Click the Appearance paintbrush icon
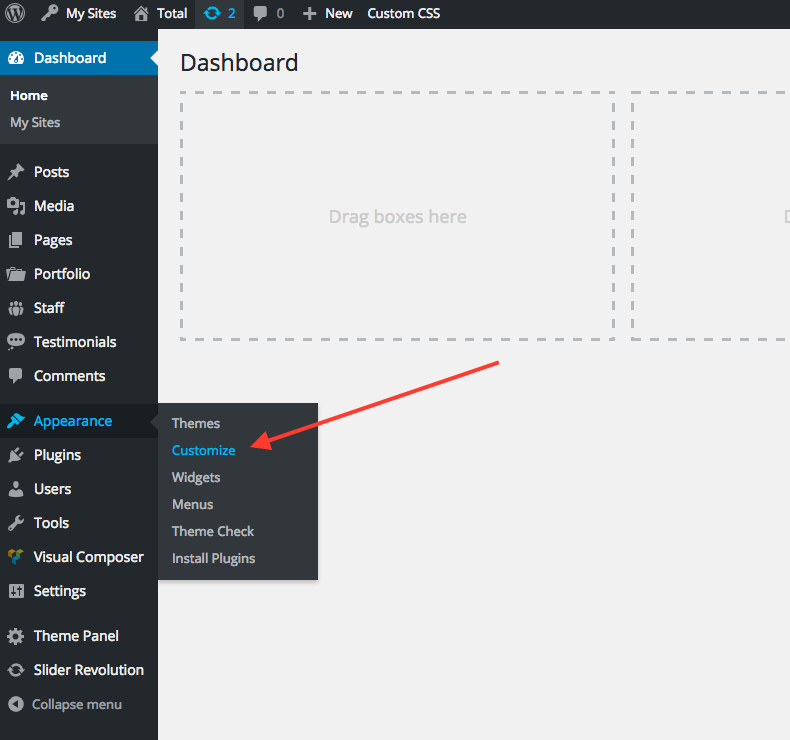790x740 pixels. point(16,421)
